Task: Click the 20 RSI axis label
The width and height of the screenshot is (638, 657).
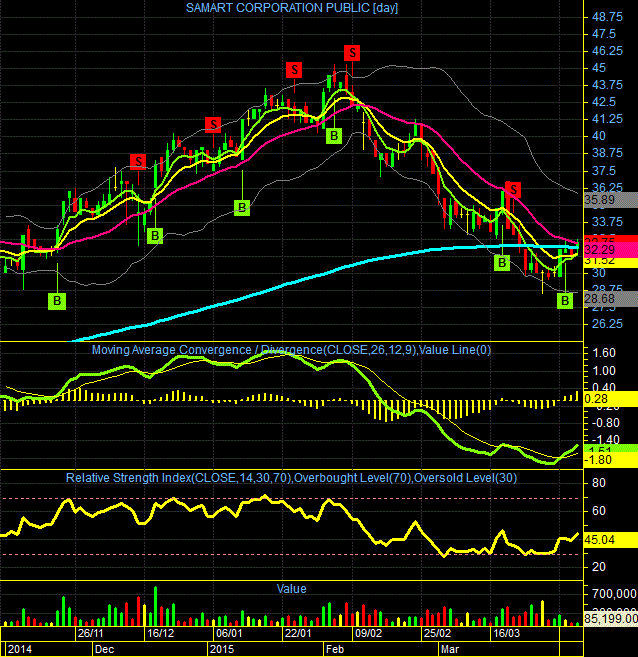Action: point(599,566)
